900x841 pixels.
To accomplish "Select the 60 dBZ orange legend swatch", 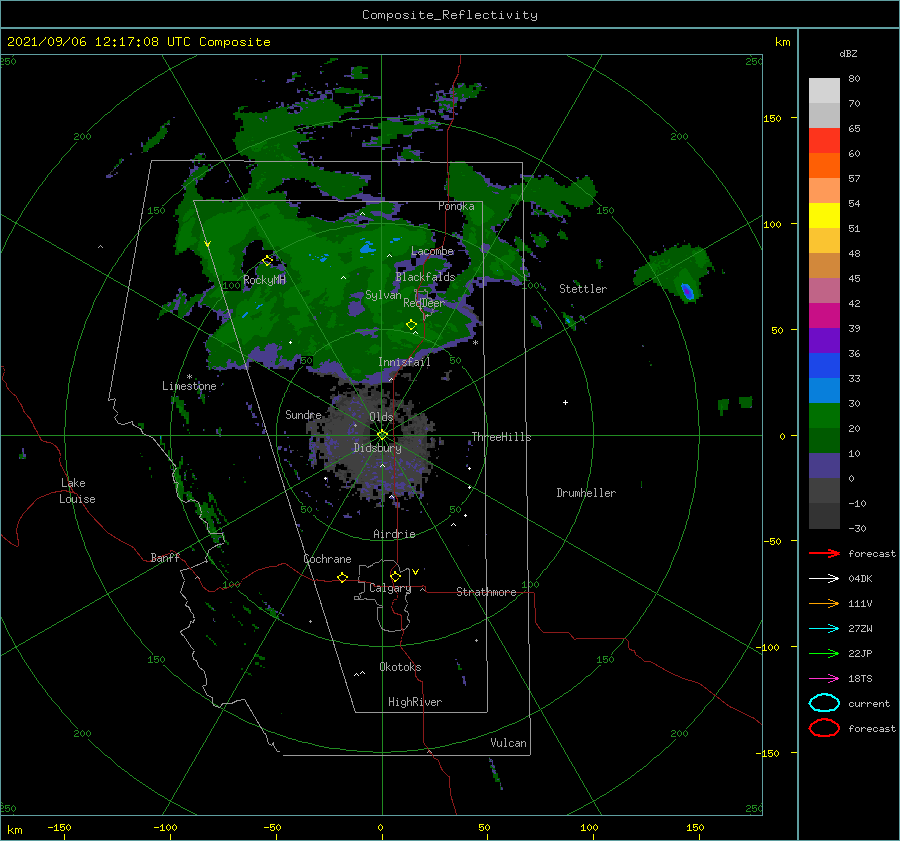I will pos(824,165).
